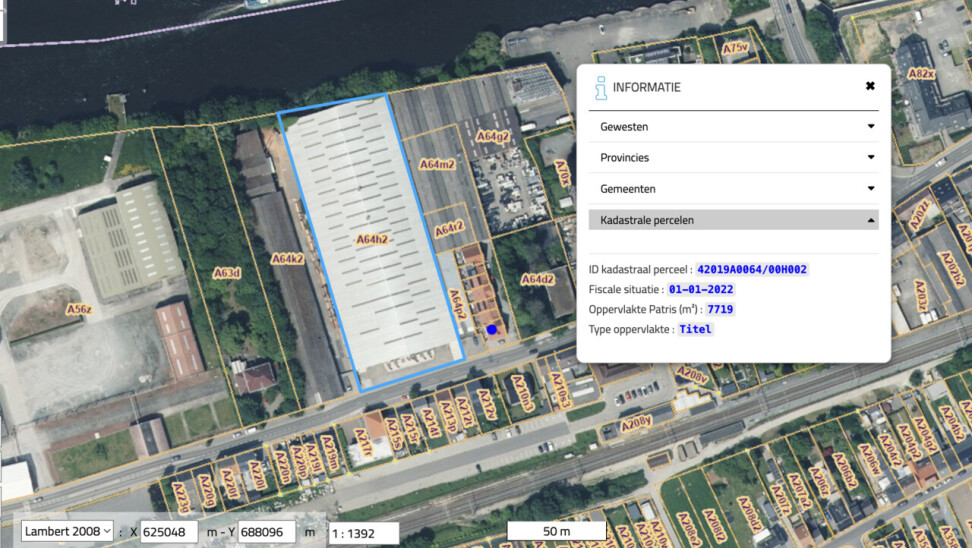Open the Gemeenten section
Screen dimensions: 972x548
click(x=733, y=189)
